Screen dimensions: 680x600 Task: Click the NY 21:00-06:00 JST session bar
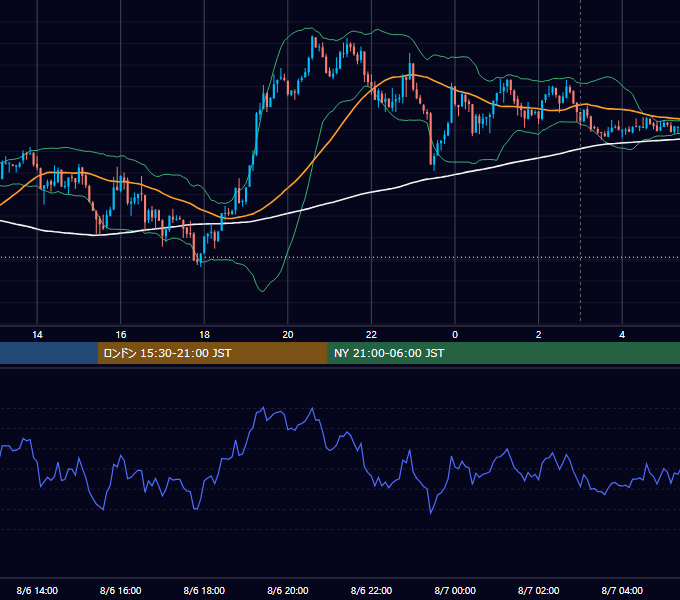503,353
